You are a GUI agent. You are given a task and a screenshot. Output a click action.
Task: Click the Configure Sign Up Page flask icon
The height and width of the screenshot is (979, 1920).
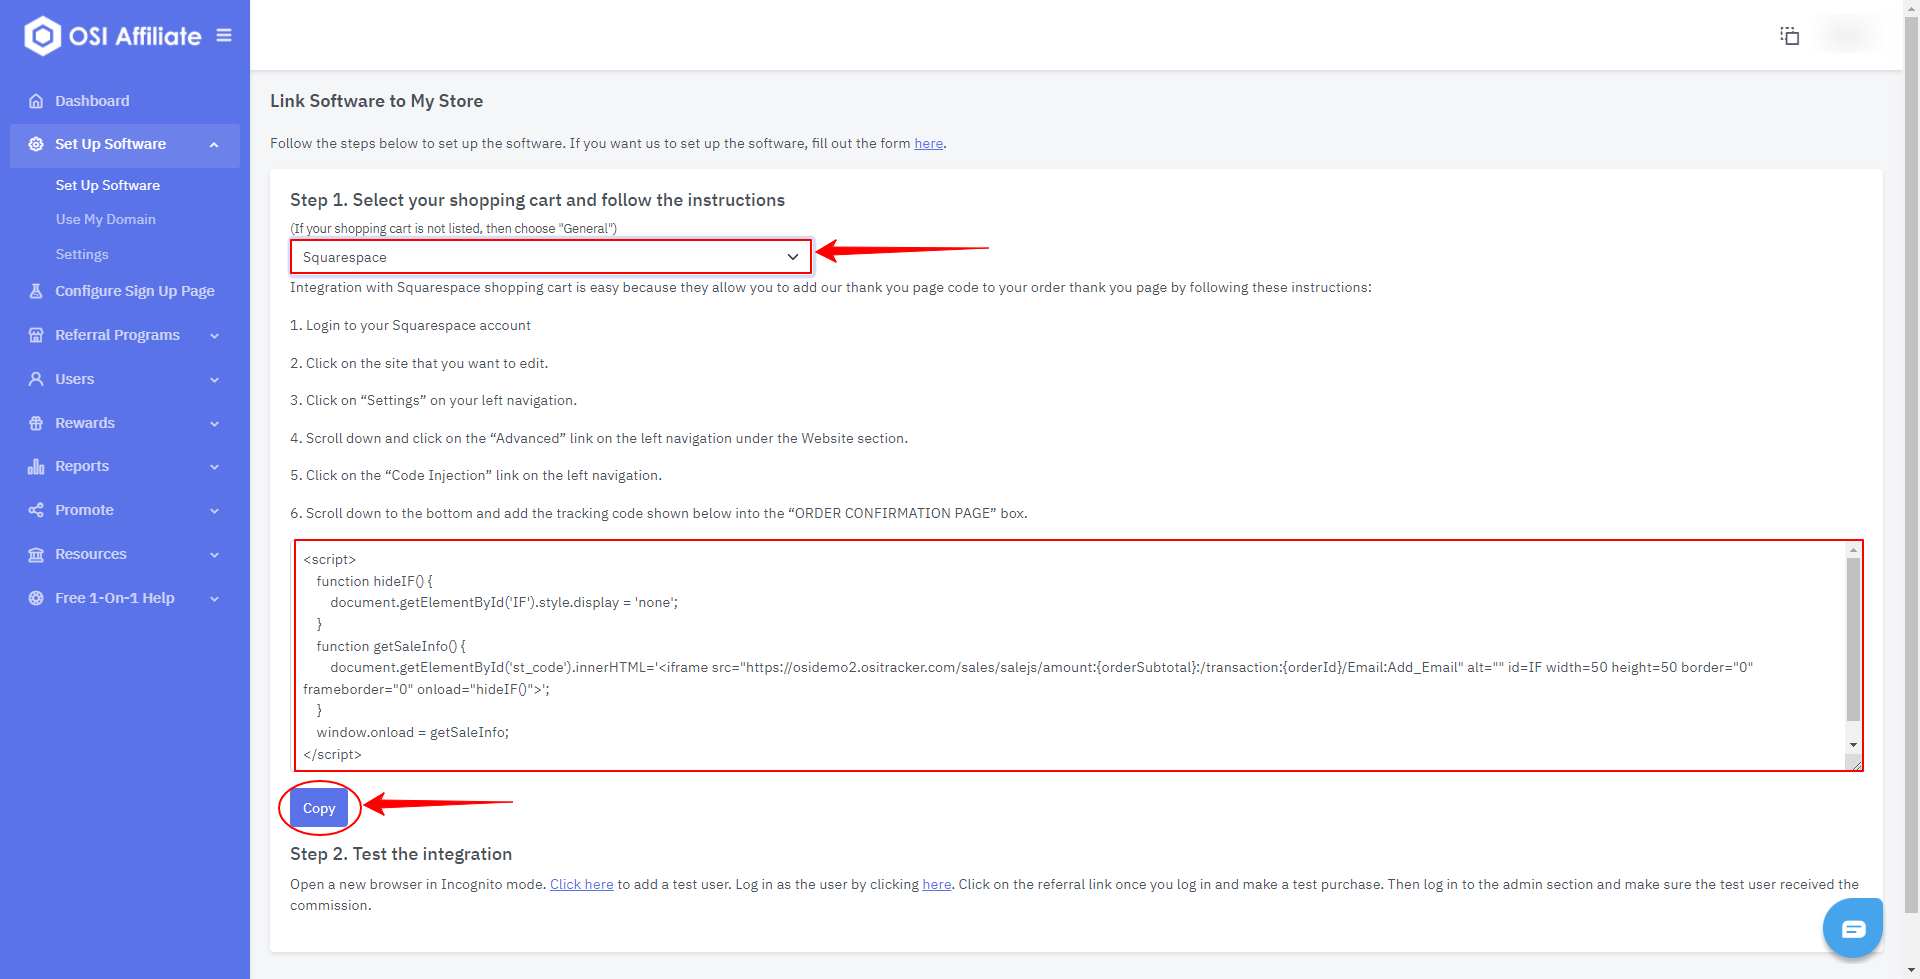pos(36,291)
